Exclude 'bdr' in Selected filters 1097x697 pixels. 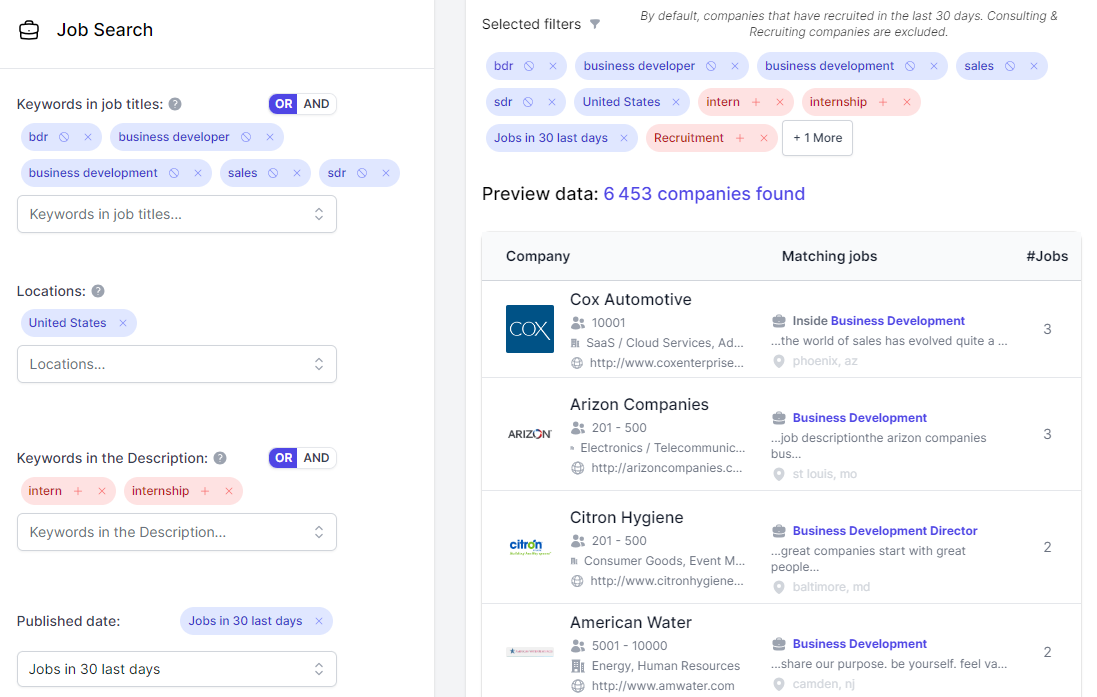pyautogui.click(x=530, y=66)
